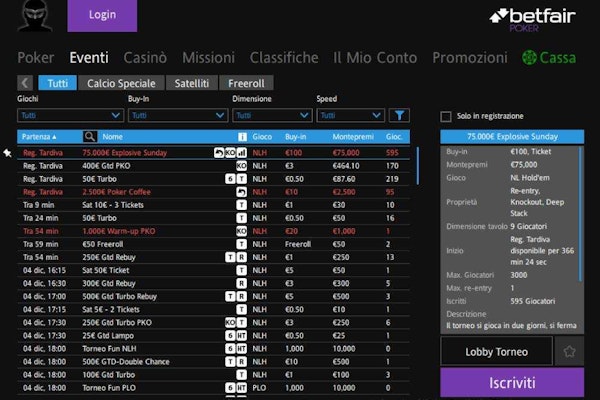Click R icon on 500€ GTD-Double Chance row

click(x=241, y=361)
